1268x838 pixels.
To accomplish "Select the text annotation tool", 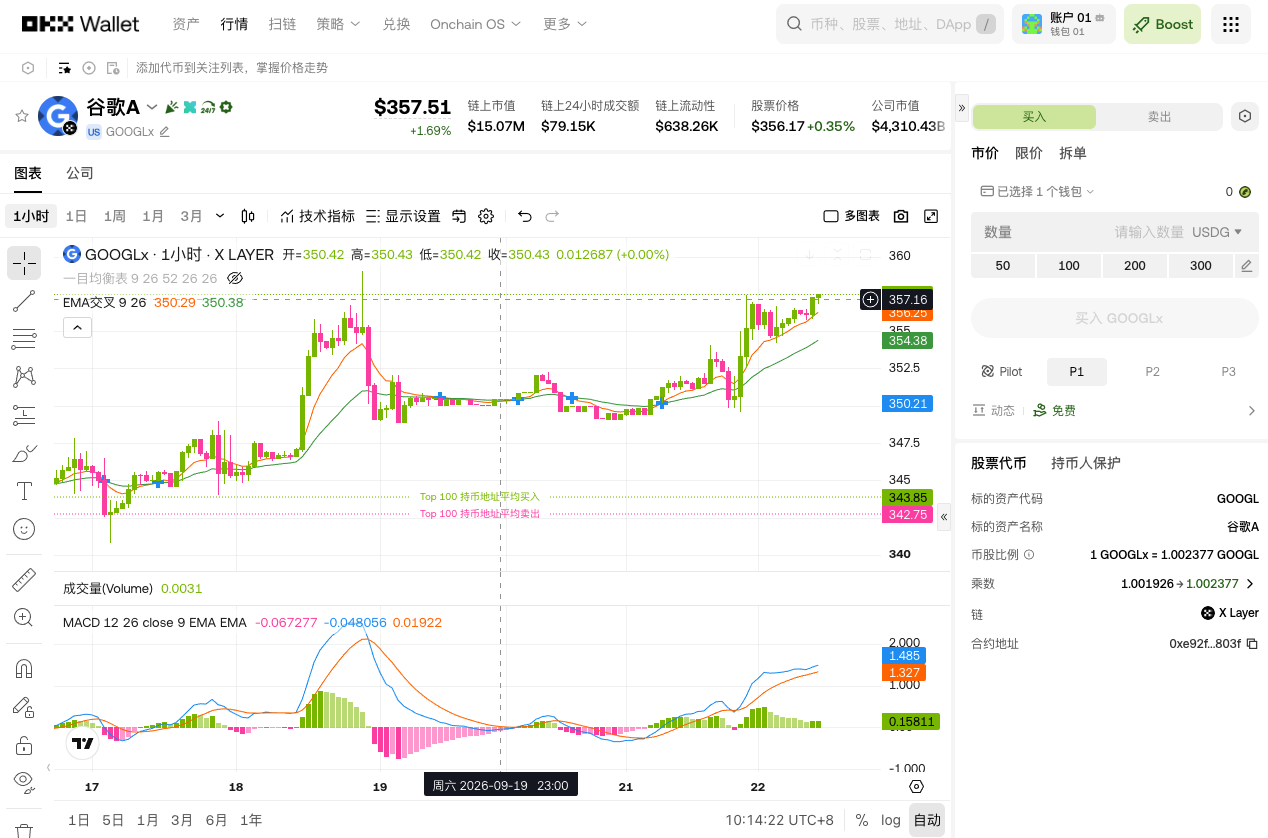I will [x=24, y=491].
